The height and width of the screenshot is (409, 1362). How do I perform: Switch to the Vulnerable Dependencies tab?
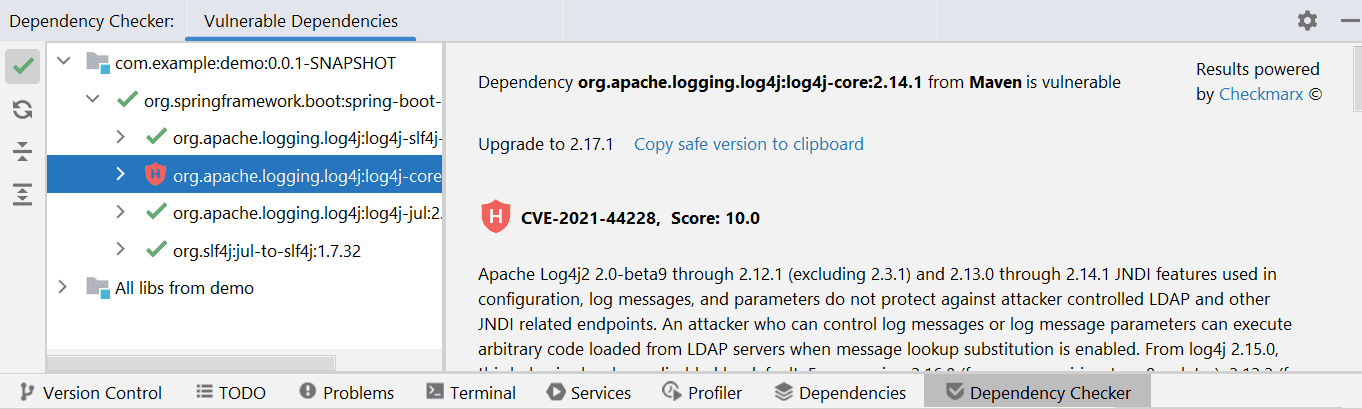coord(300,21)
